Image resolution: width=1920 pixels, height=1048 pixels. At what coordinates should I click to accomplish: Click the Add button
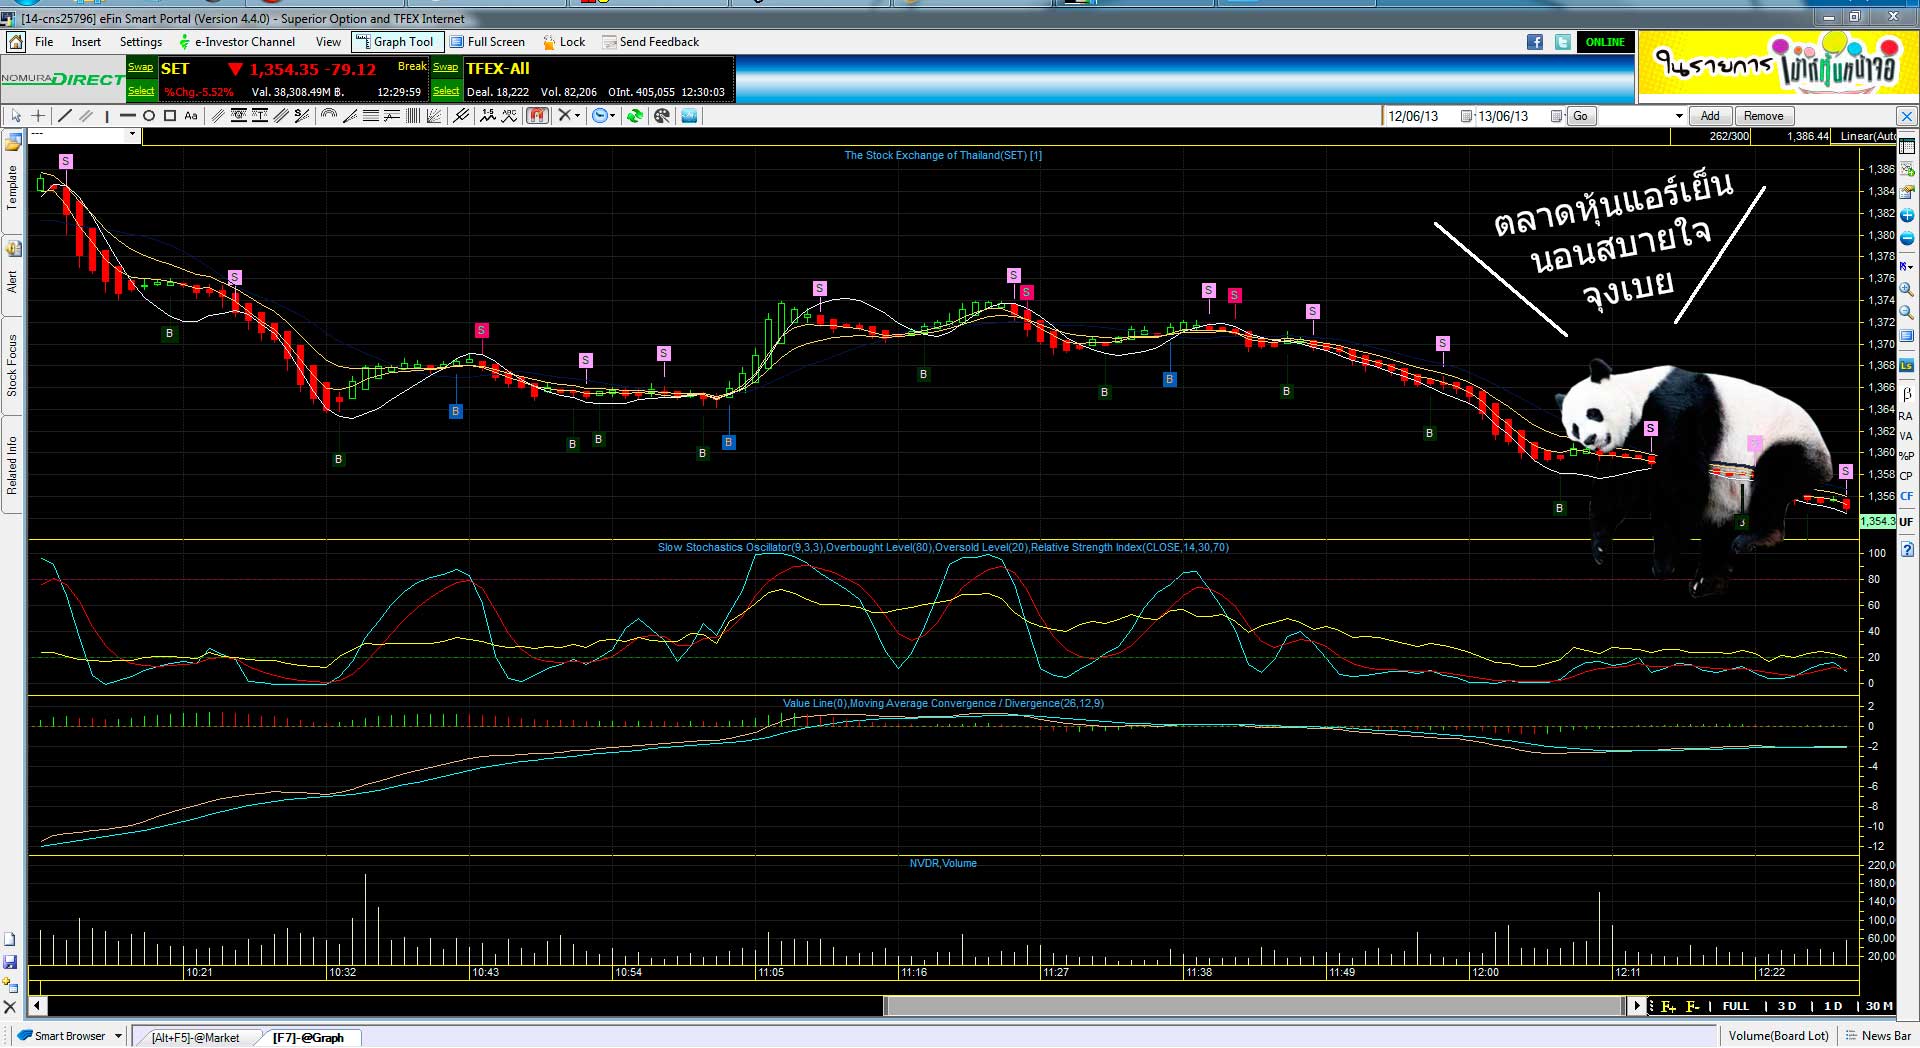(x=1710, y=116)
